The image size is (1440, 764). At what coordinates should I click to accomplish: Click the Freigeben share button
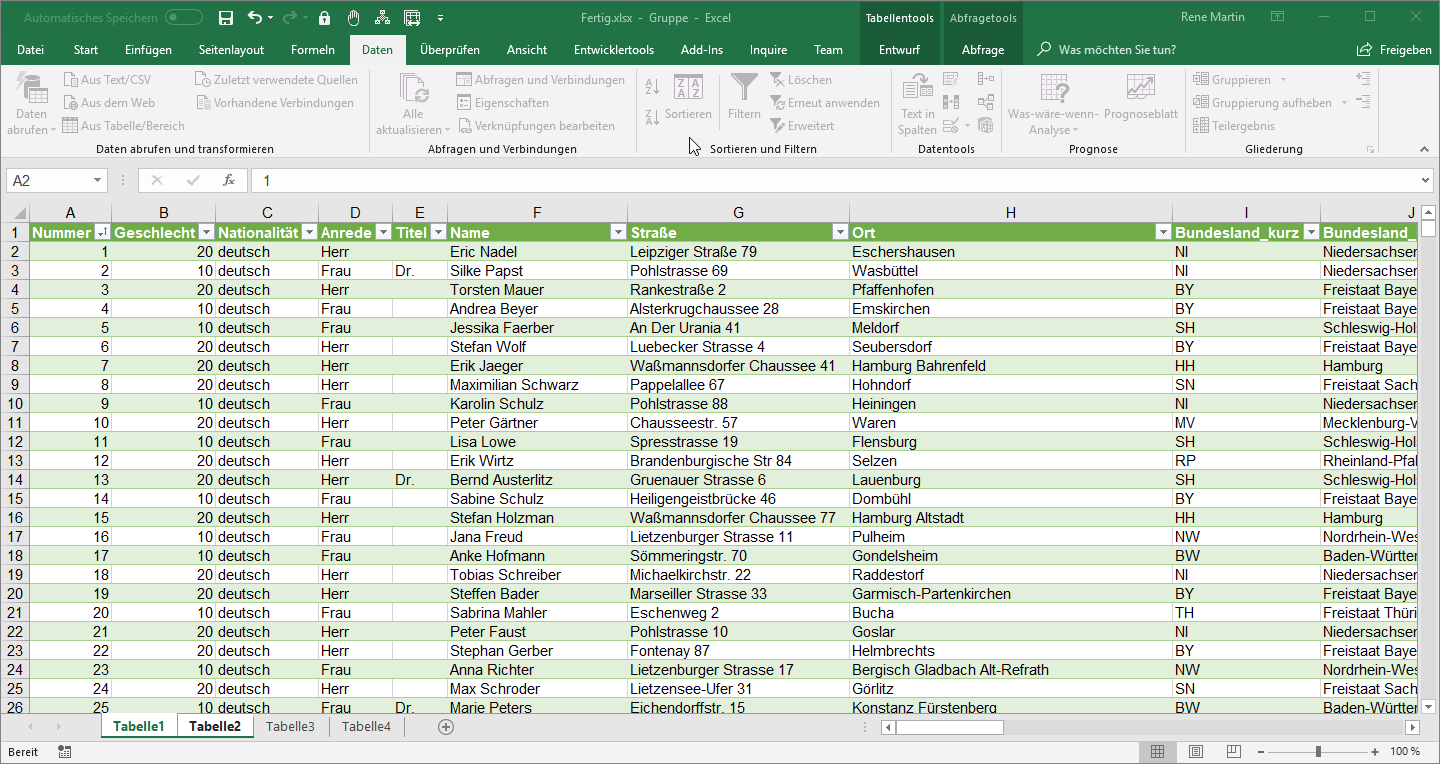(x=1394, y=50)
